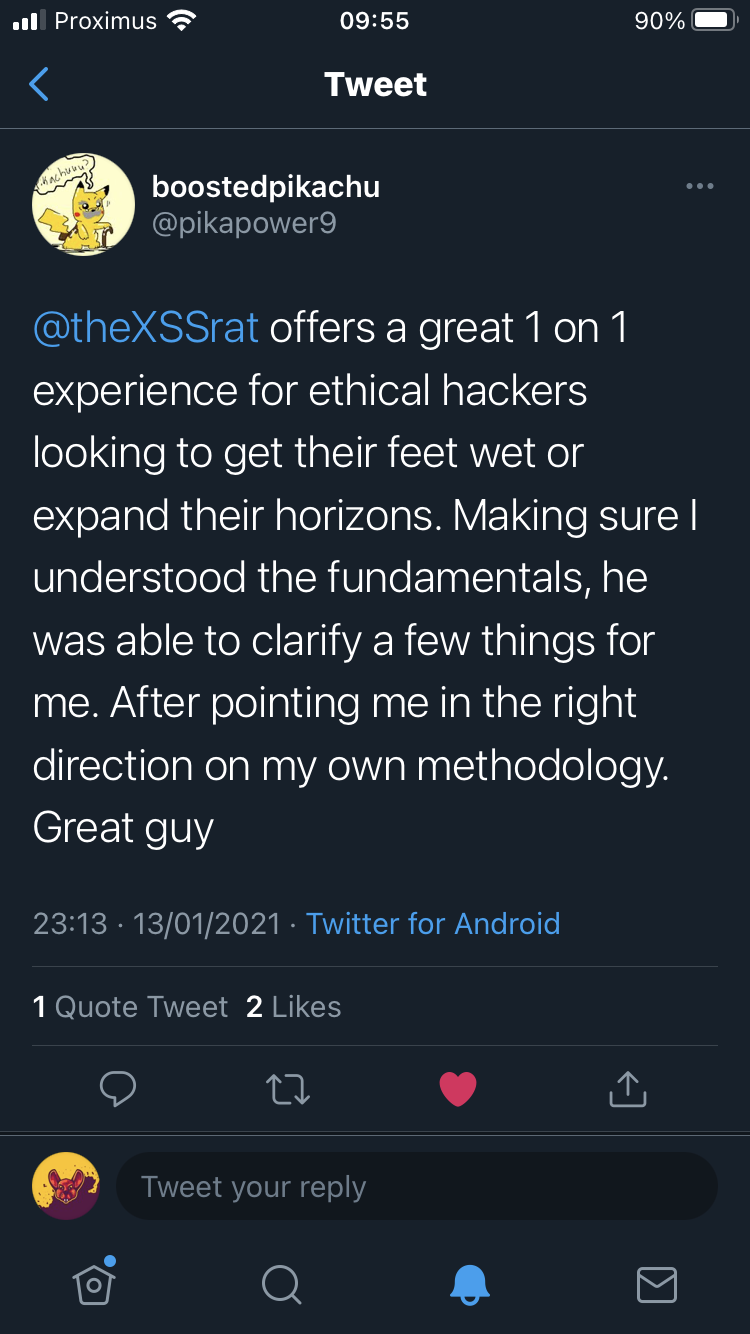Unlike the tweet with the heart
The height and width of the screenshot is (1334, 750).
(x=458, y=1089)
